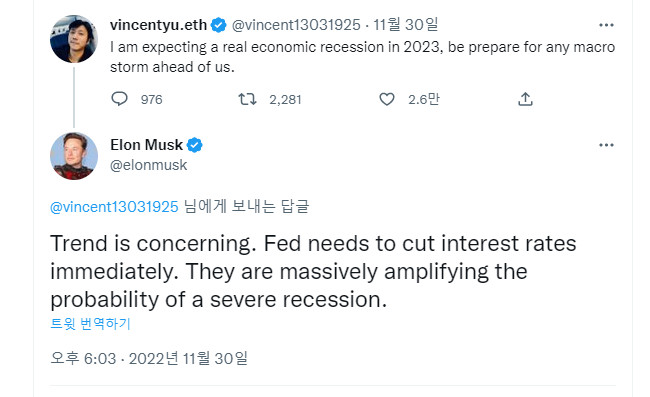Open Elon Musk's profile picture
This screenshot has height=397, width=650.
[x=74, y=156]
